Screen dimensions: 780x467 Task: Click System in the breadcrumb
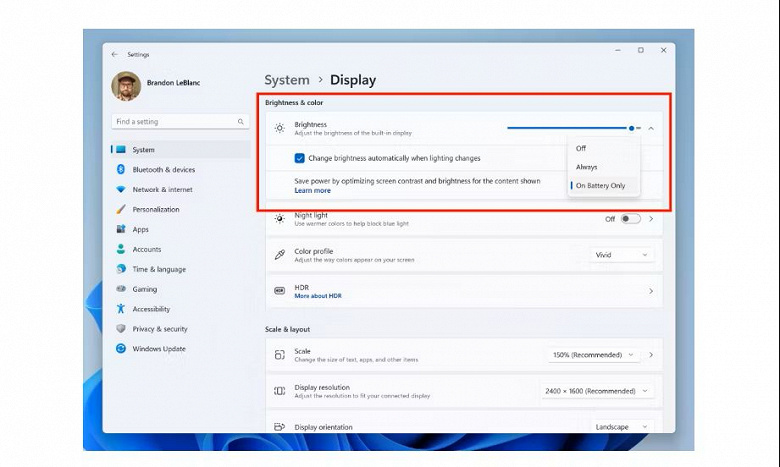click(287, 80)
